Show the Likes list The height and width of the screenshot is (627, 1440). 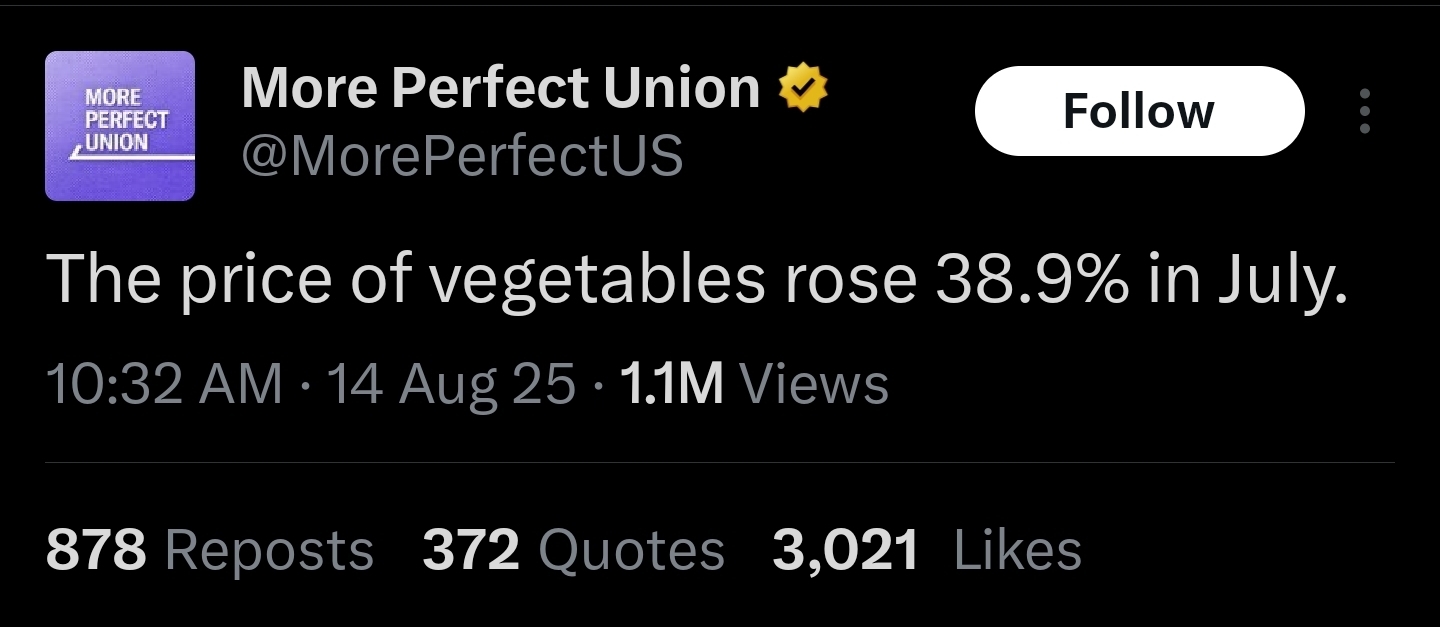click(1018, 551)
